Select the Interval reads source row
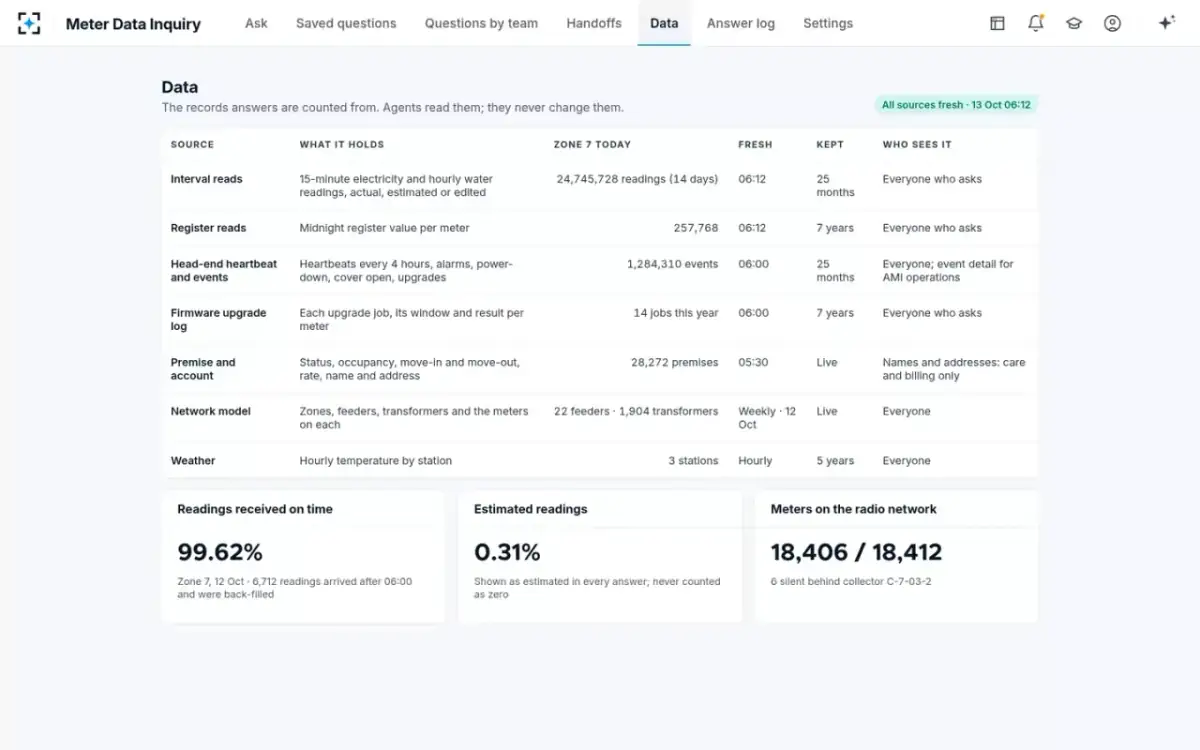 (x=600, y=185)
